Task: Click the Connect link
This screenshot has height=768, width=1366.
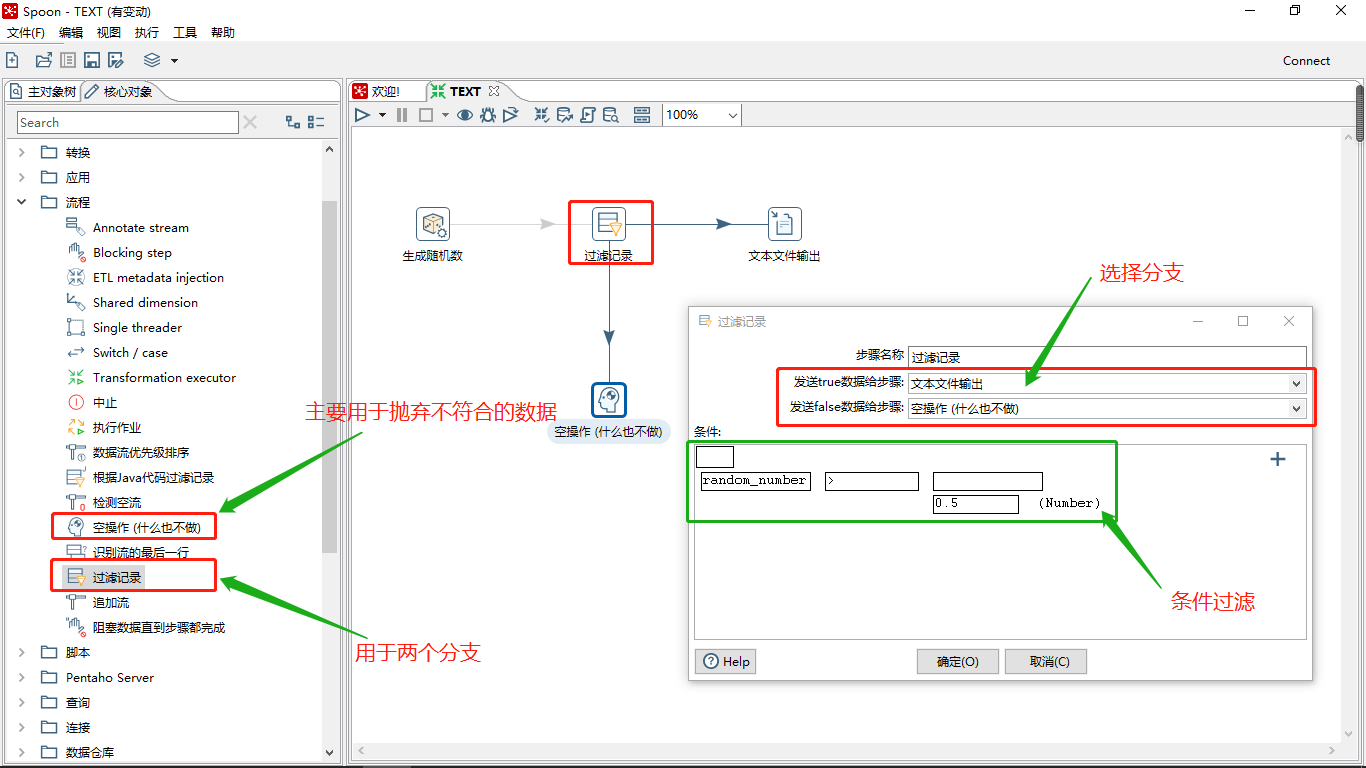Action: pyautogui.click(x=1306, y=61)
